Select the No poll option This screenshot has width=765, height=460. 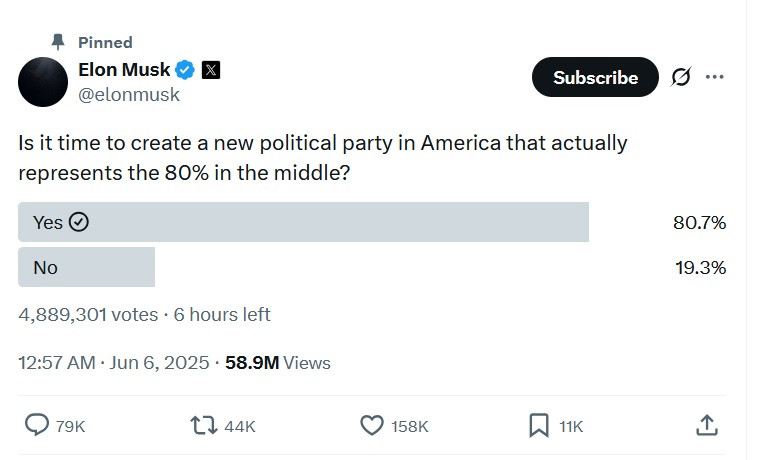(x=45, y=267)
